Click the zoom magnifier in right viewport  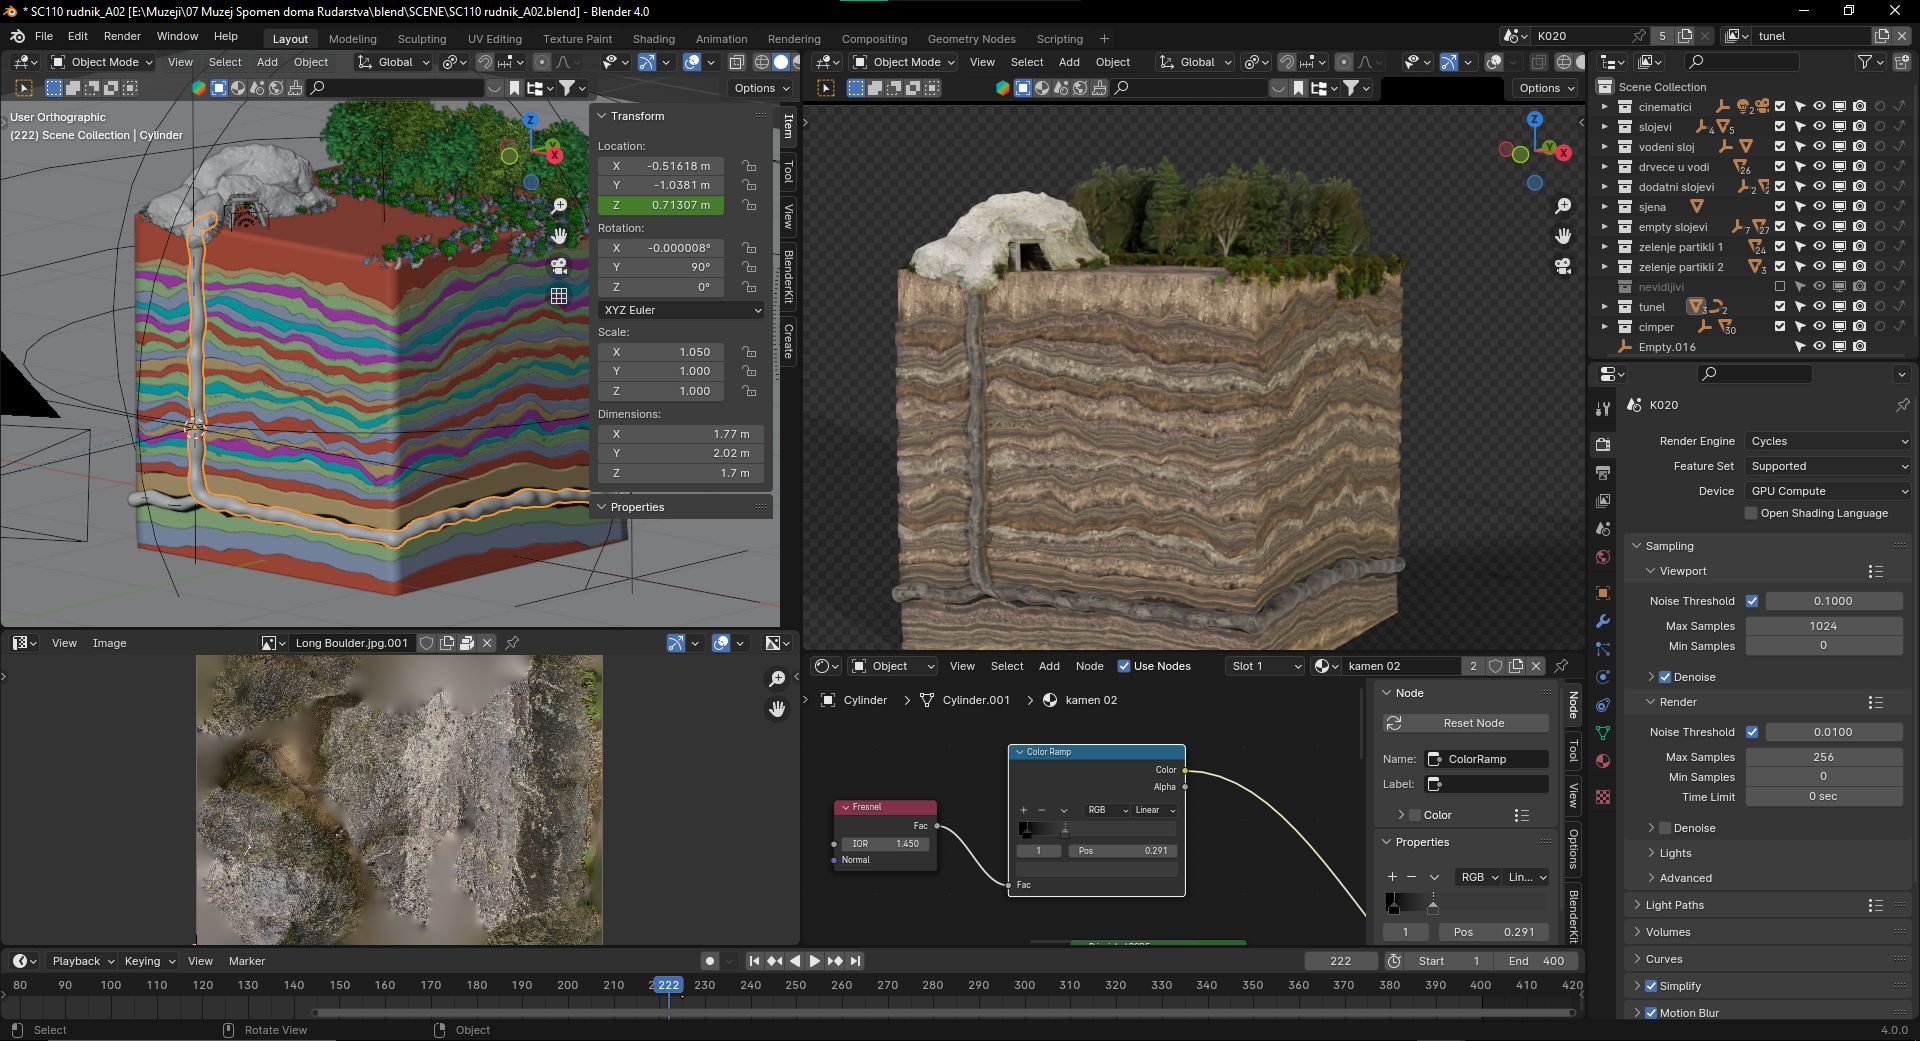coord(1563,206)
